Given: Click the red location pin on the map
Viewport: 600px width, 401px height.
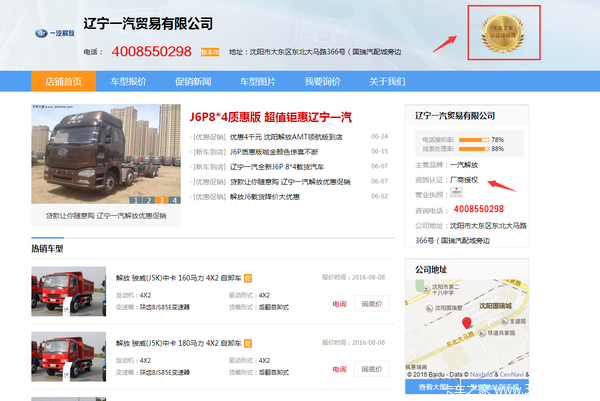Looking at the screenshot, I should (466, 323).
